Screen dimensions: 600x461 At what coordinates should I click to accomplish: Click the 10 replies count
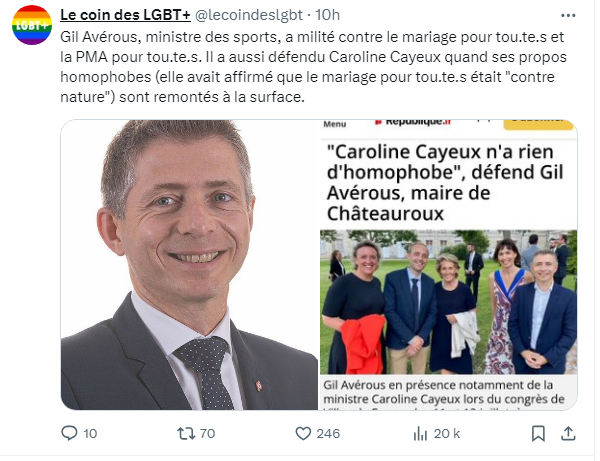tap(90, 433)
